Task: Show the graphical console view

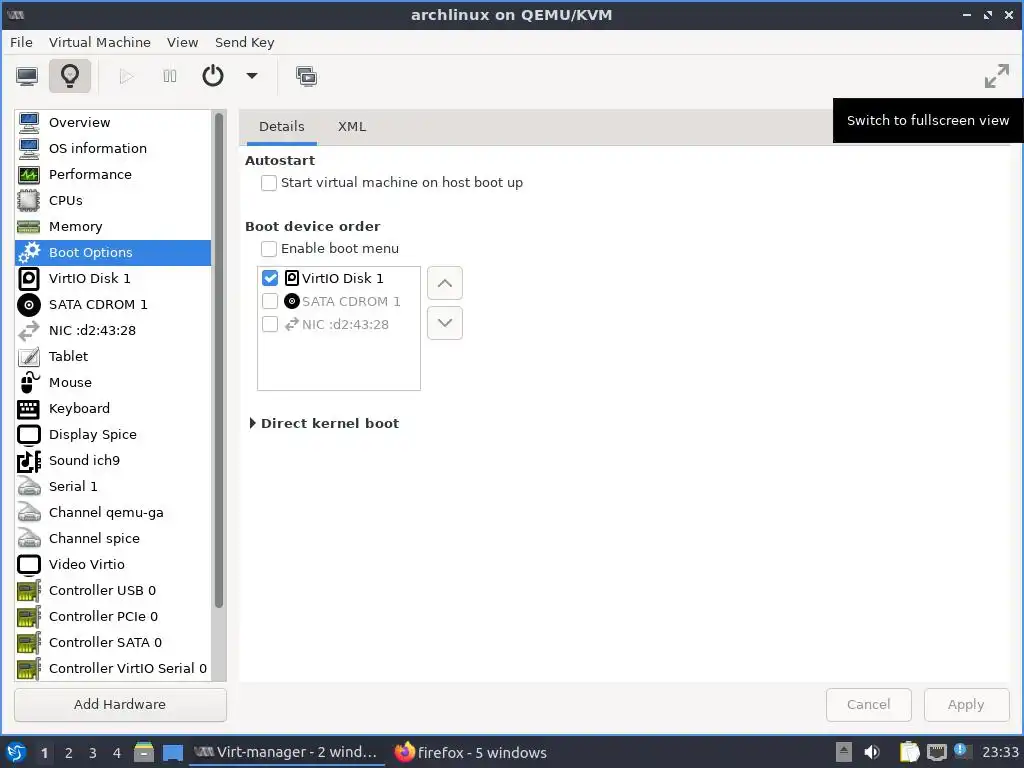Action: pos(27,76)
